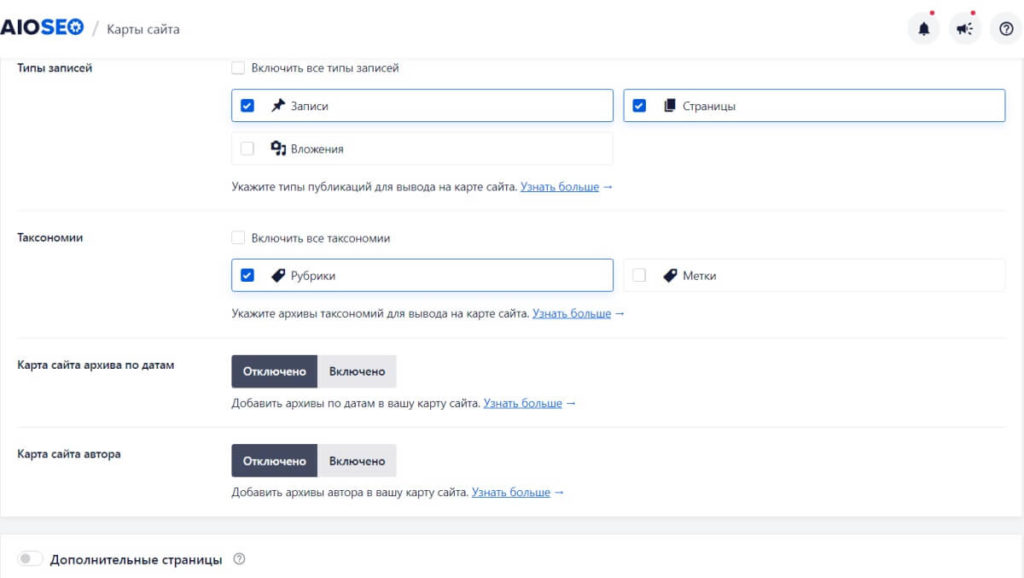Set author sitemap to Включено
1024x578 pixels.
[357, 460]
